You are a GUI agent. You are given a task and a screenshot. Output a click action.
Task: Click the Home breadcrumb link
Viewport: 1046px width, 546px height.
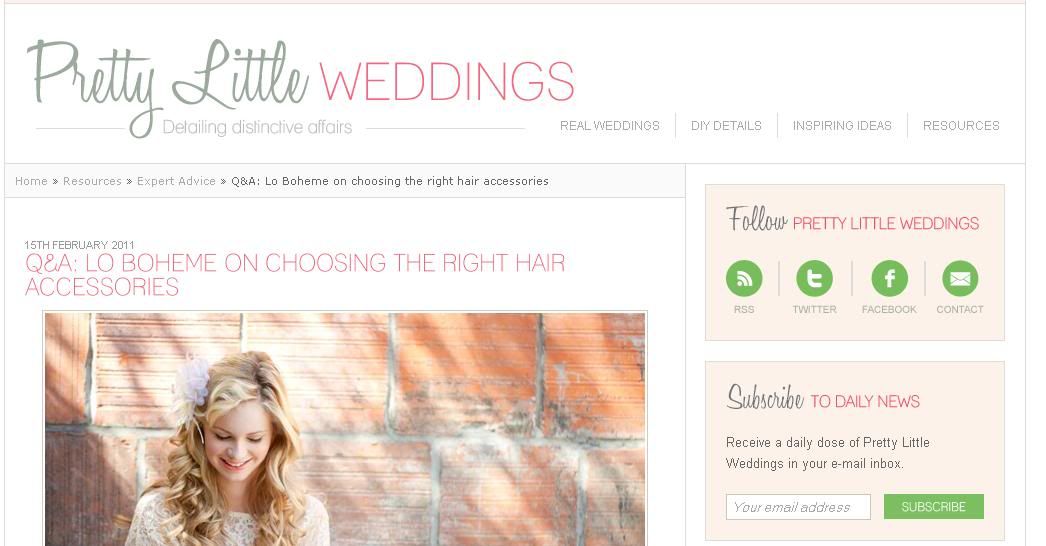(31, 181)
